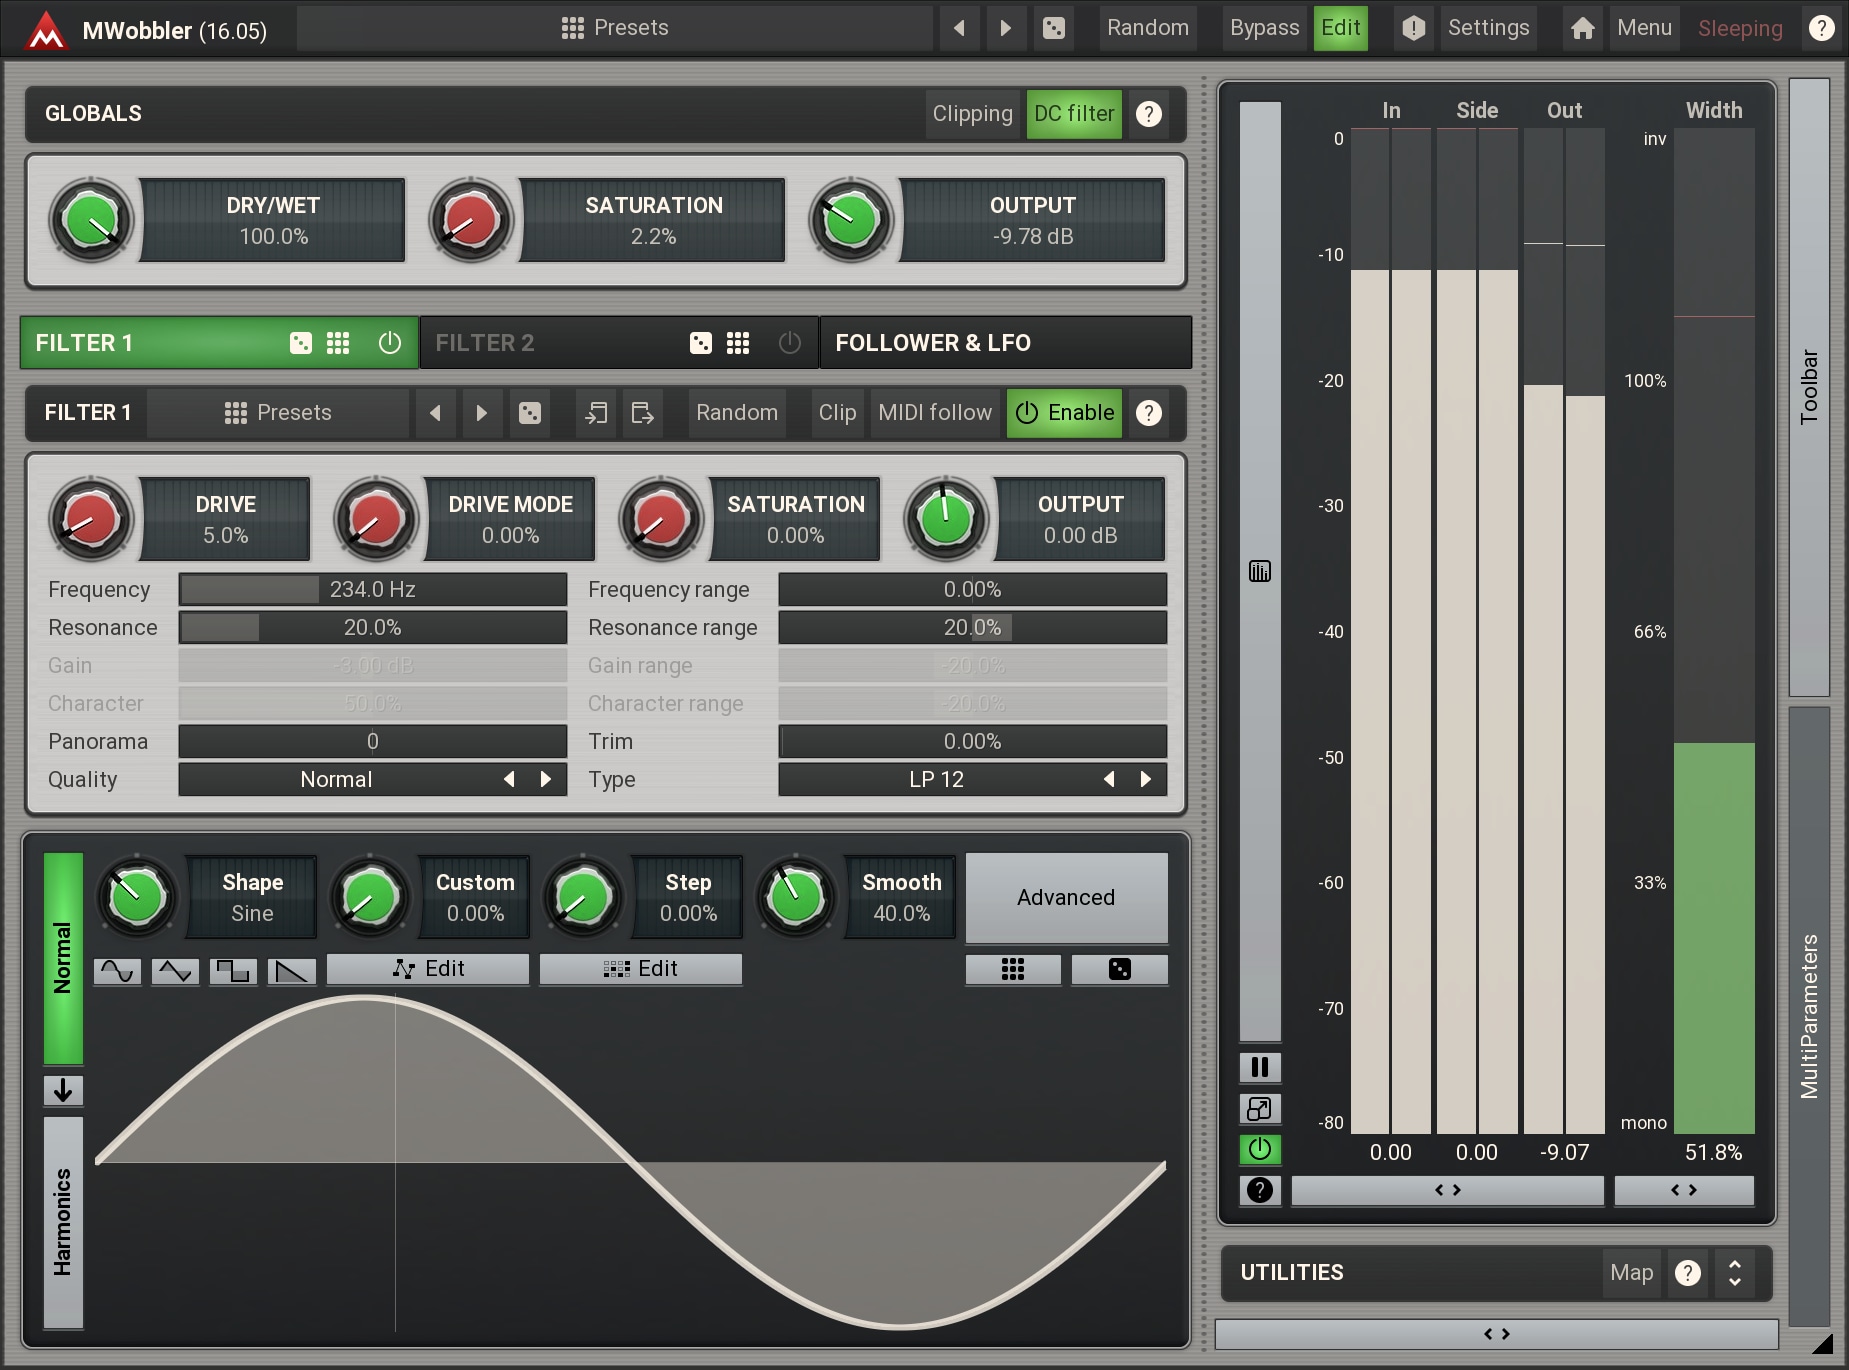Viewport: 1849px width, 1370px height.
Task: Click the Edit button in top bar
Action: pos(1340,28)
